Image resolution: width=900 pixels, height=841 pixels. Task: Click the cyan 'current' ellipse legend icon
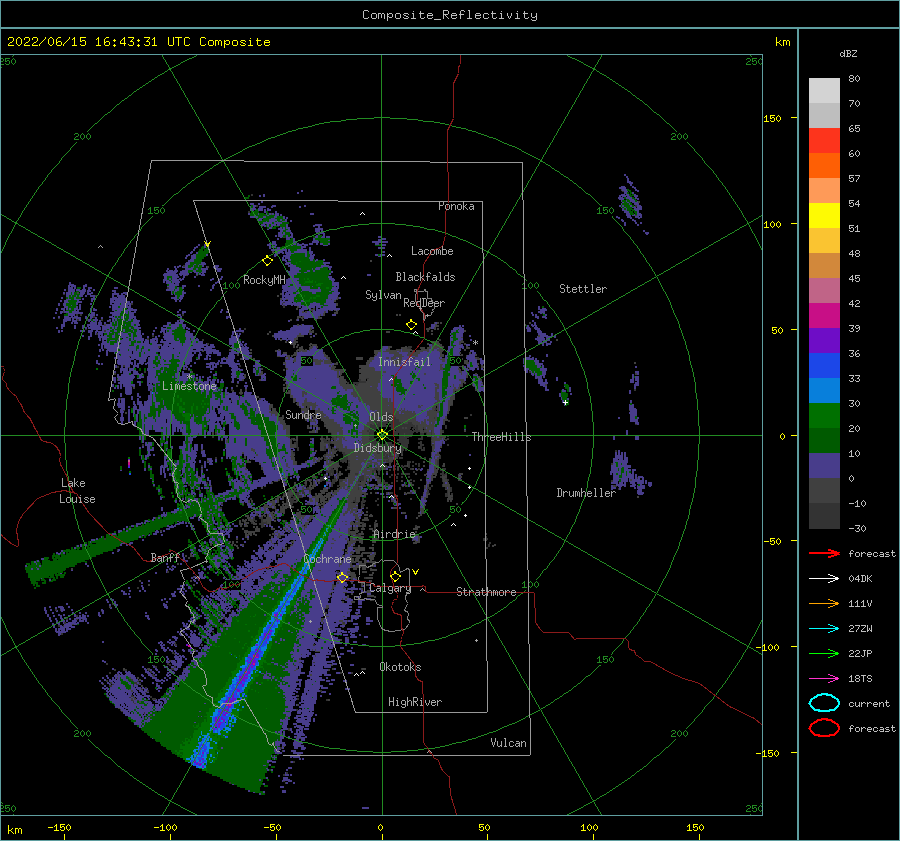(x=824, y=703)
